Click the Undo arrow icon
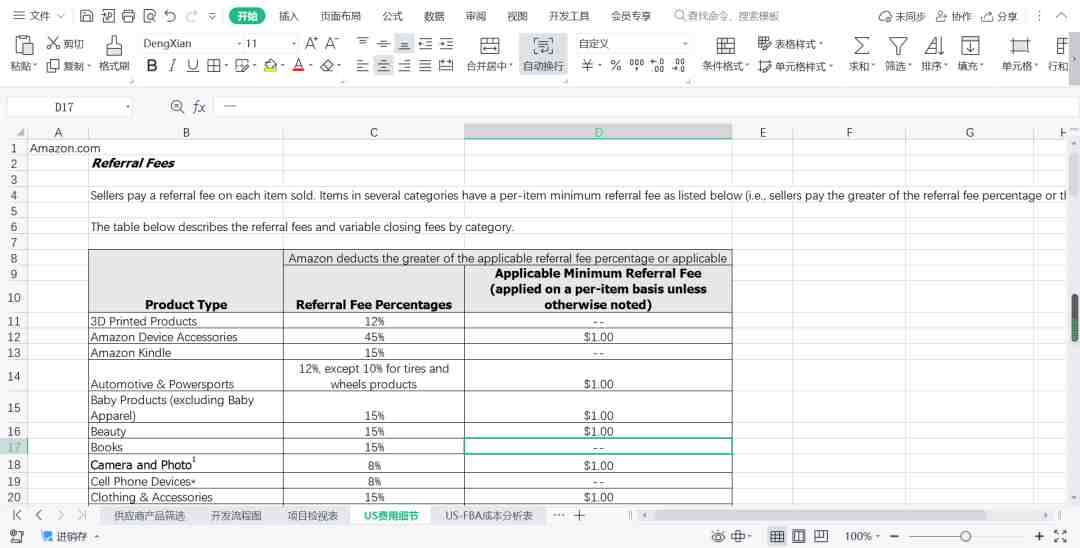Viewport: 1080px width, 548px height. point(168,16)
